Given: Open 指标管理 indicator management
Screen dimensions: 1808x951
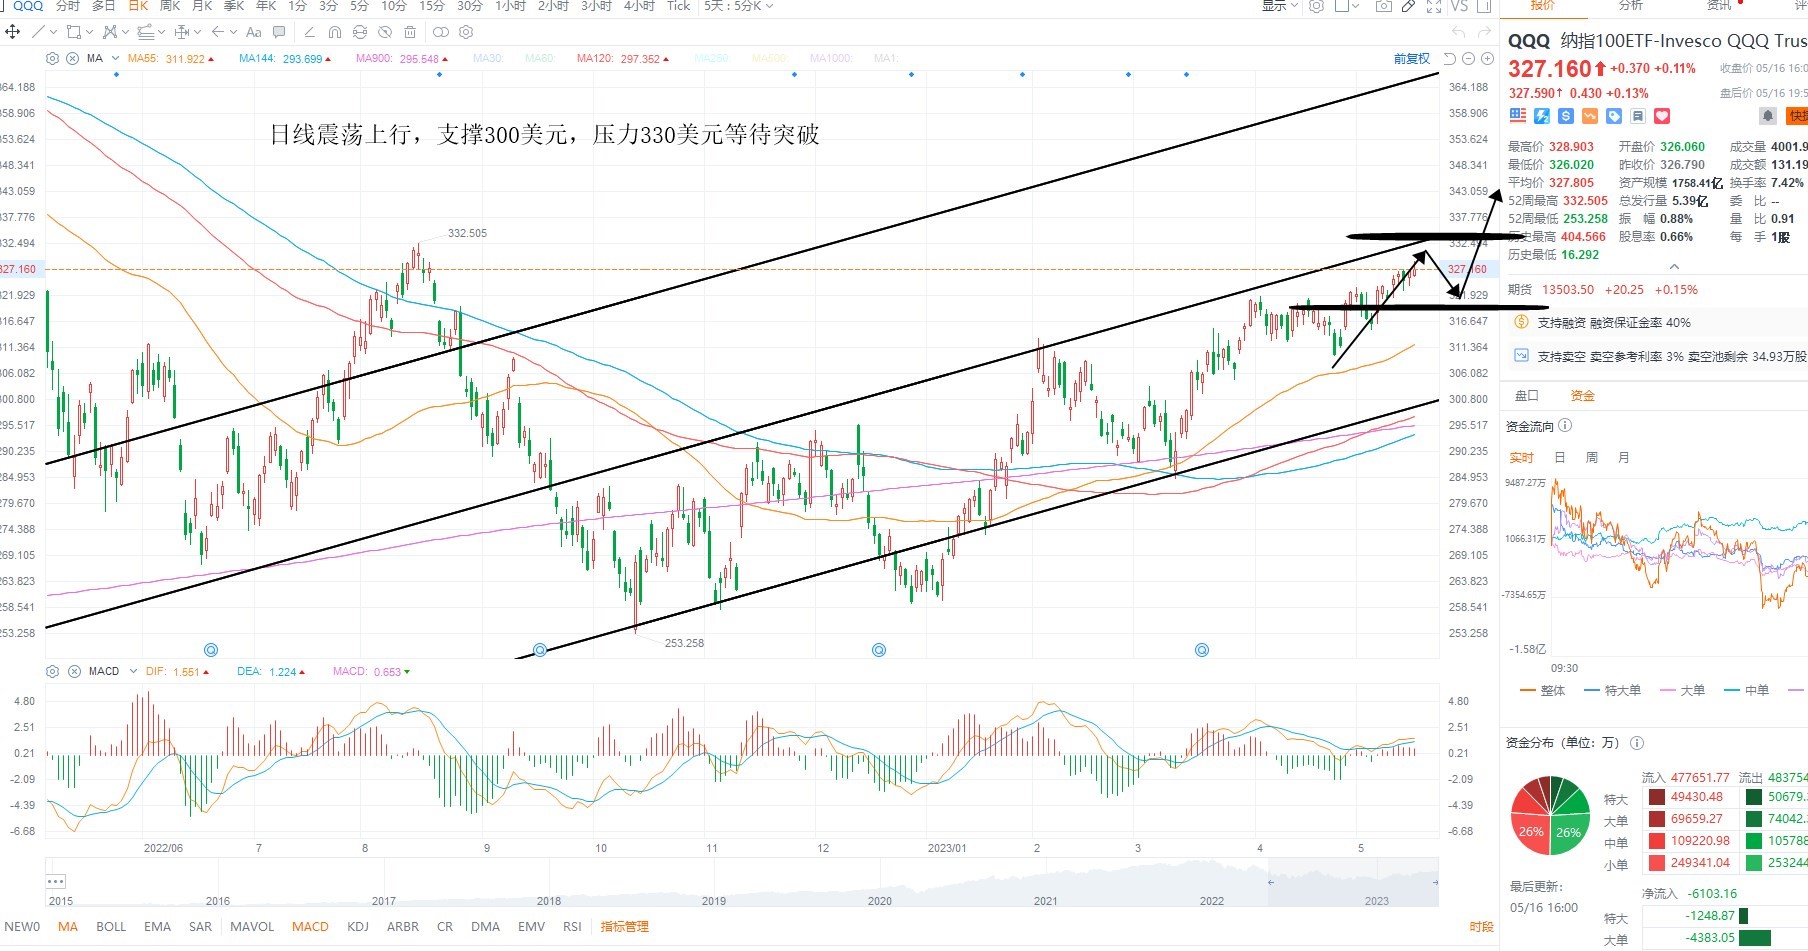Looking at the screenshot, I should [625, 927].
